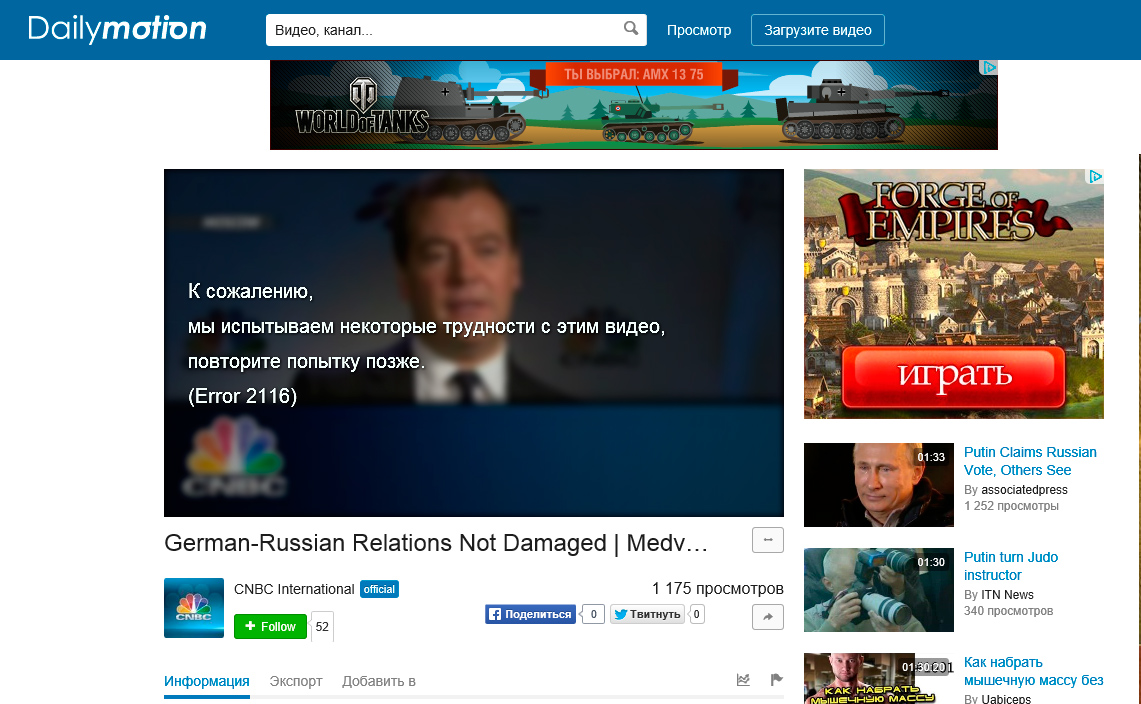Click the Dailymotion logo

coord(117,29)
